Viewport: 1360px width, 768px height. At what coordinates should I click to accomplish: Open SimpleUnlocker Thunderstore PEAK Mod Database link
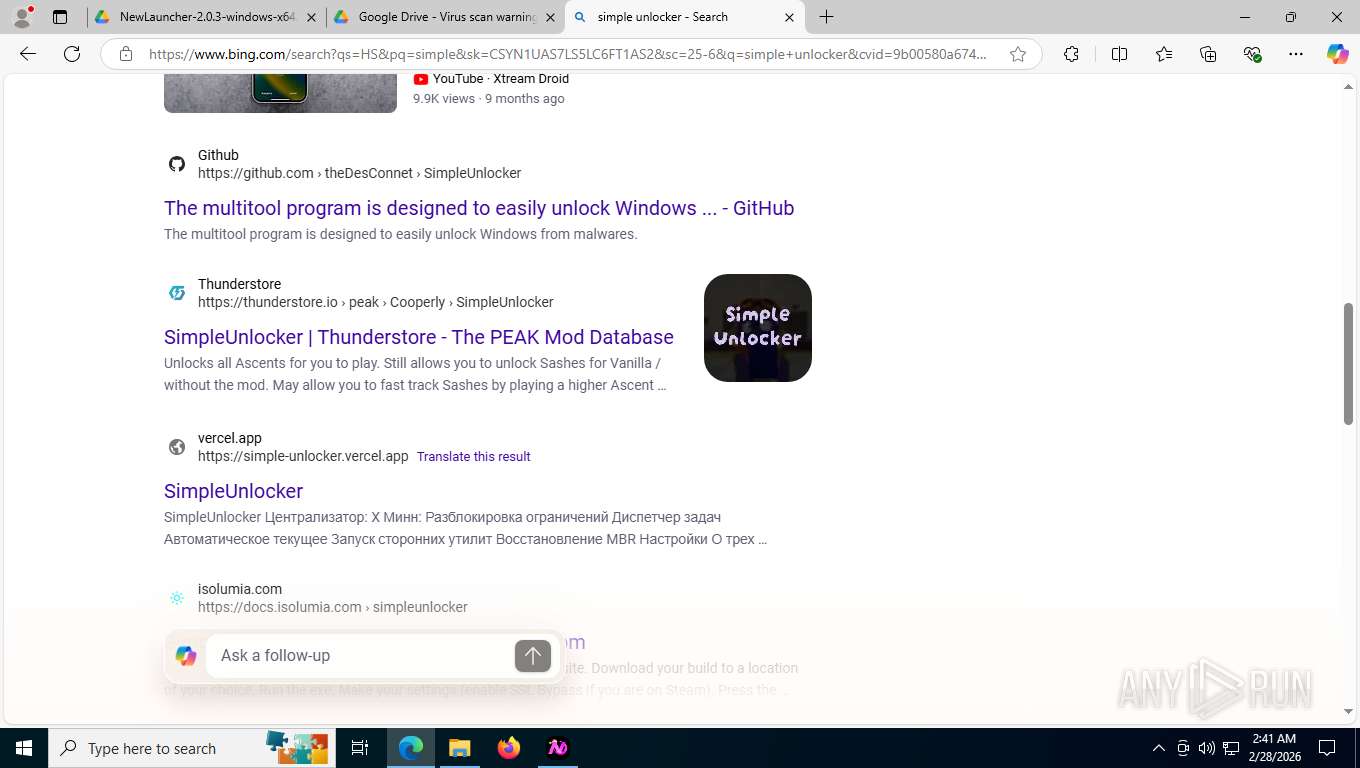419,337
